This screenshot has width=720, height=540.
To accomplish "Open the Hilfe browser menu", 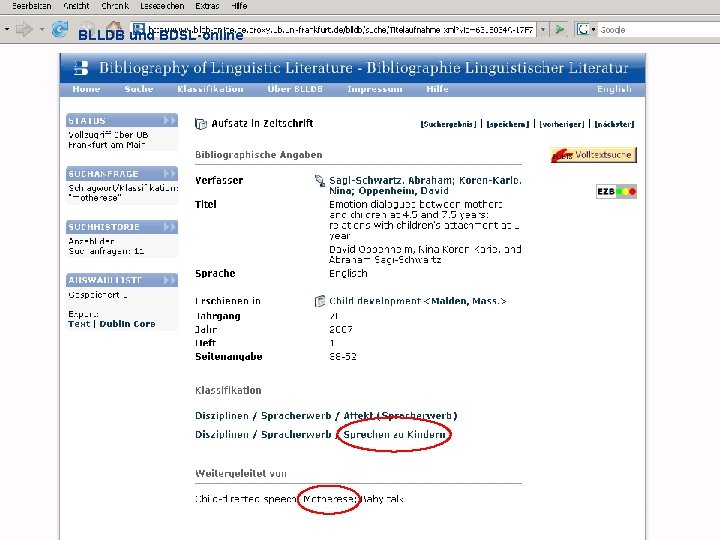I will tap(239, 6).
